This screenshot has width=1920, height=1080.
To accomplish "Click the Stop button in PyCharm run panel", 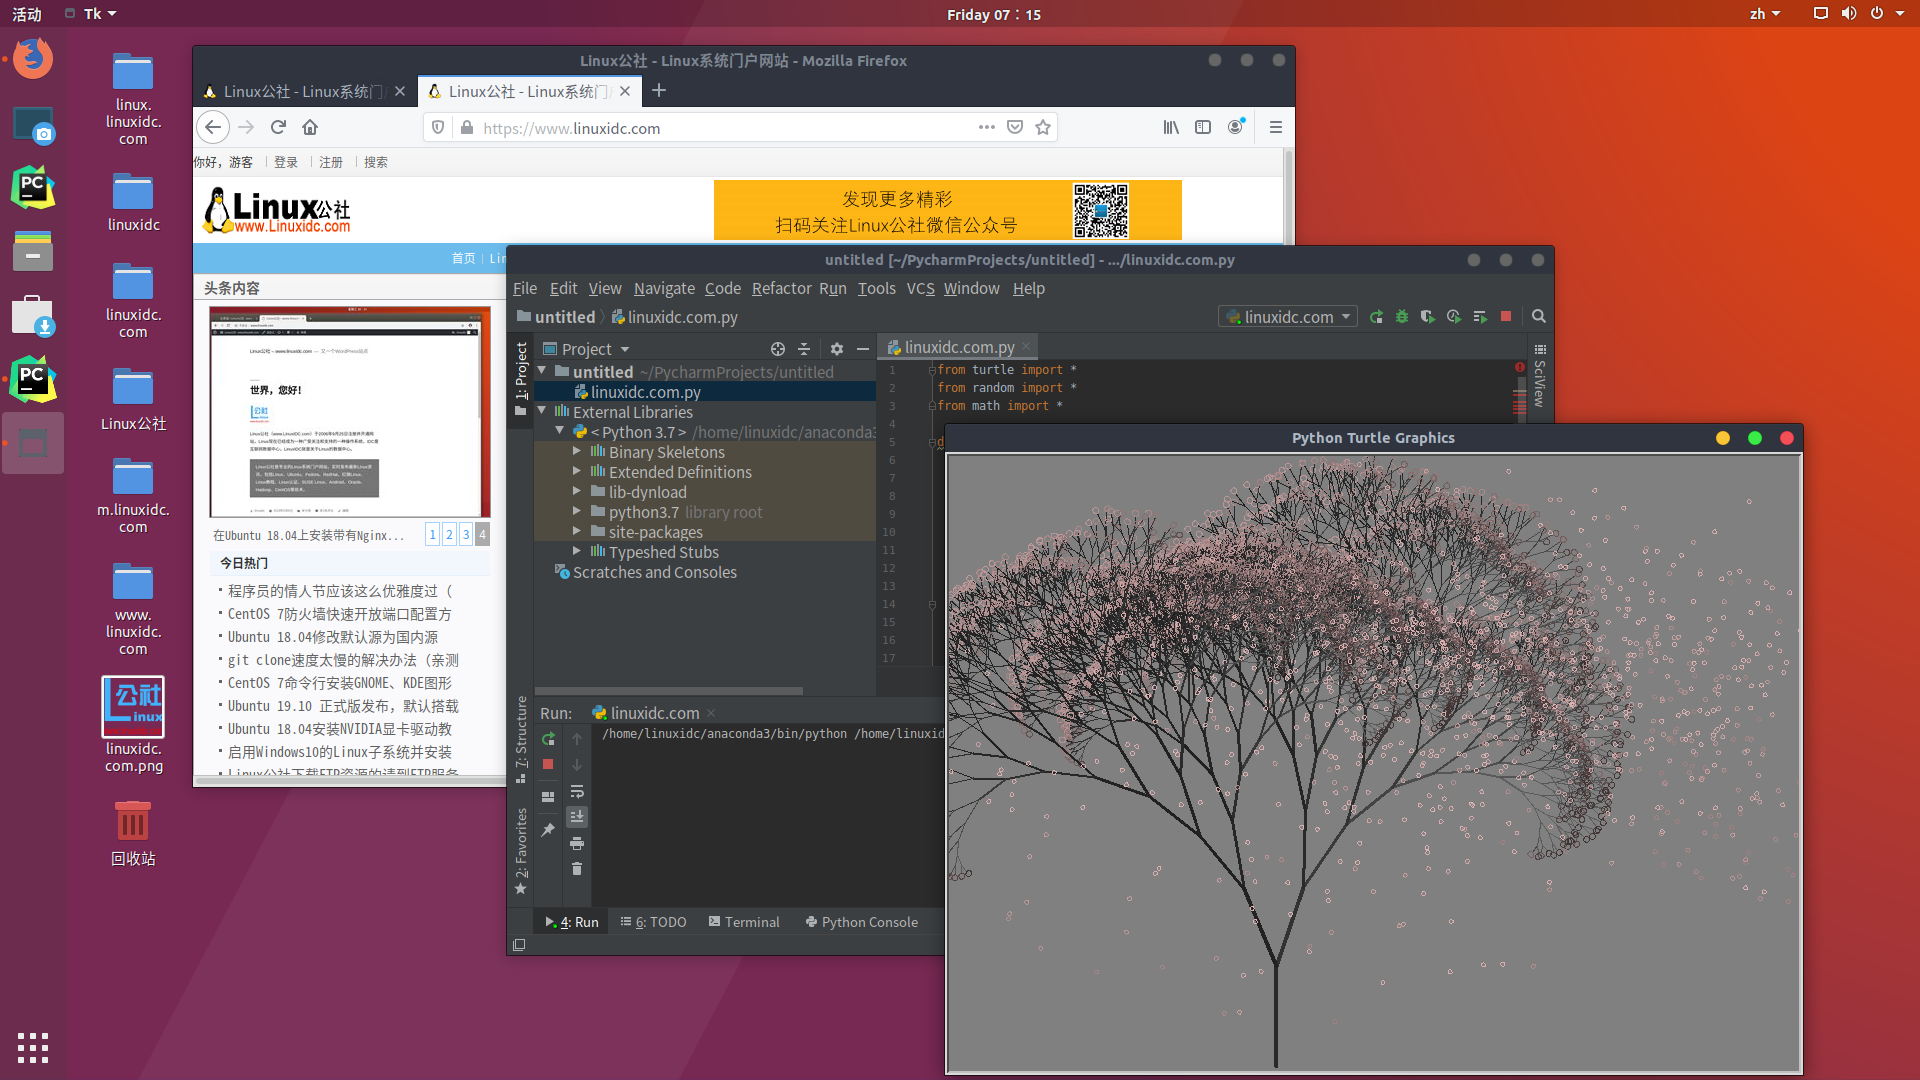I will [x=547, y=762].
